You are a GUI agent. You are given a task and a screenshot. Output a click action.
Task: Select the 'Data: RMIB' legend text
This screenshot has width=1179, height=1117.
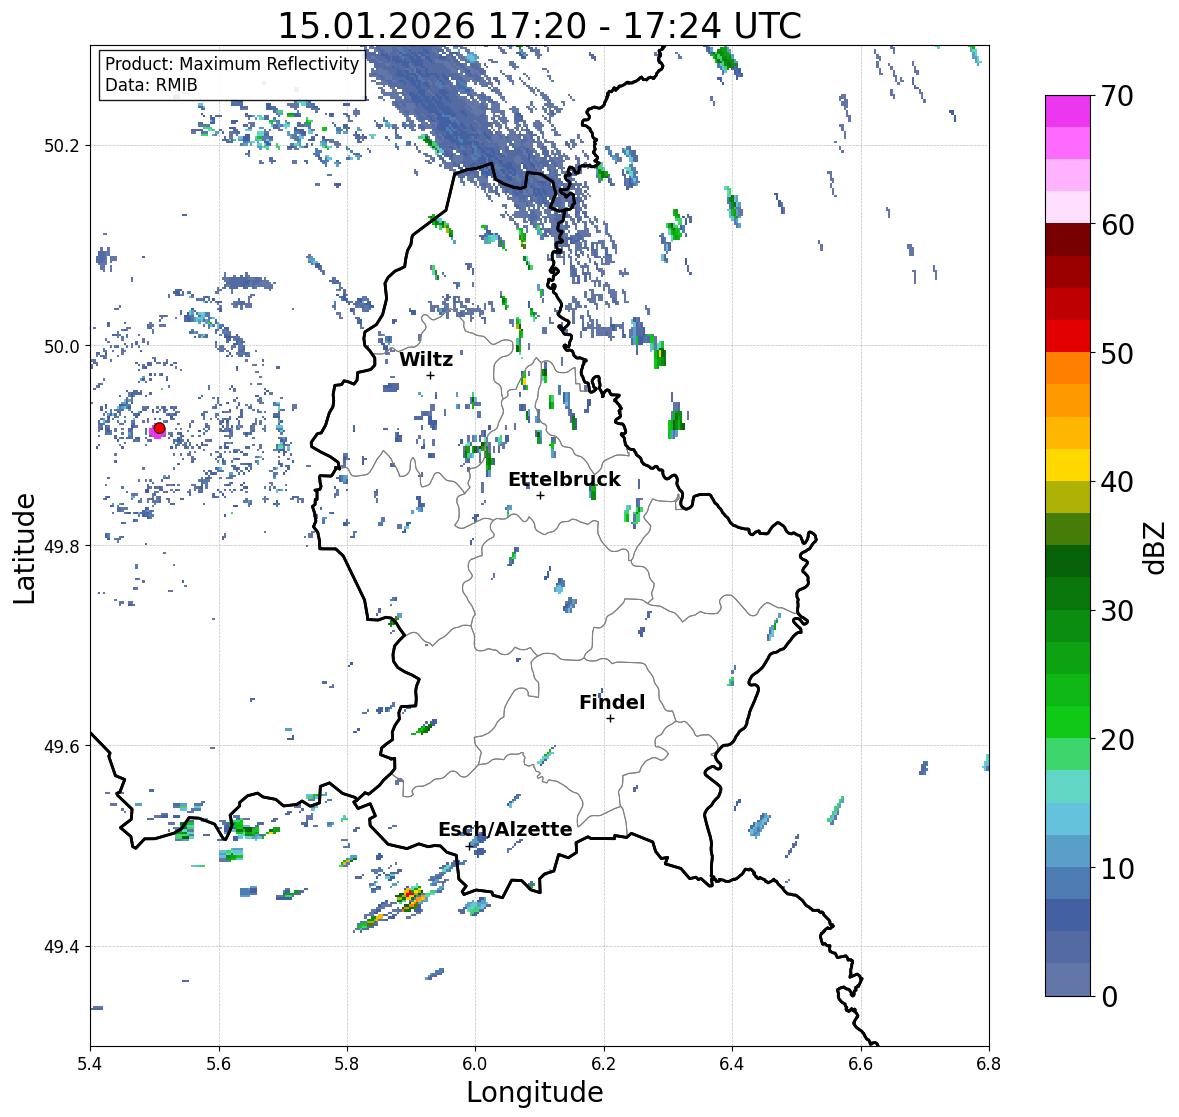point(151,85)
